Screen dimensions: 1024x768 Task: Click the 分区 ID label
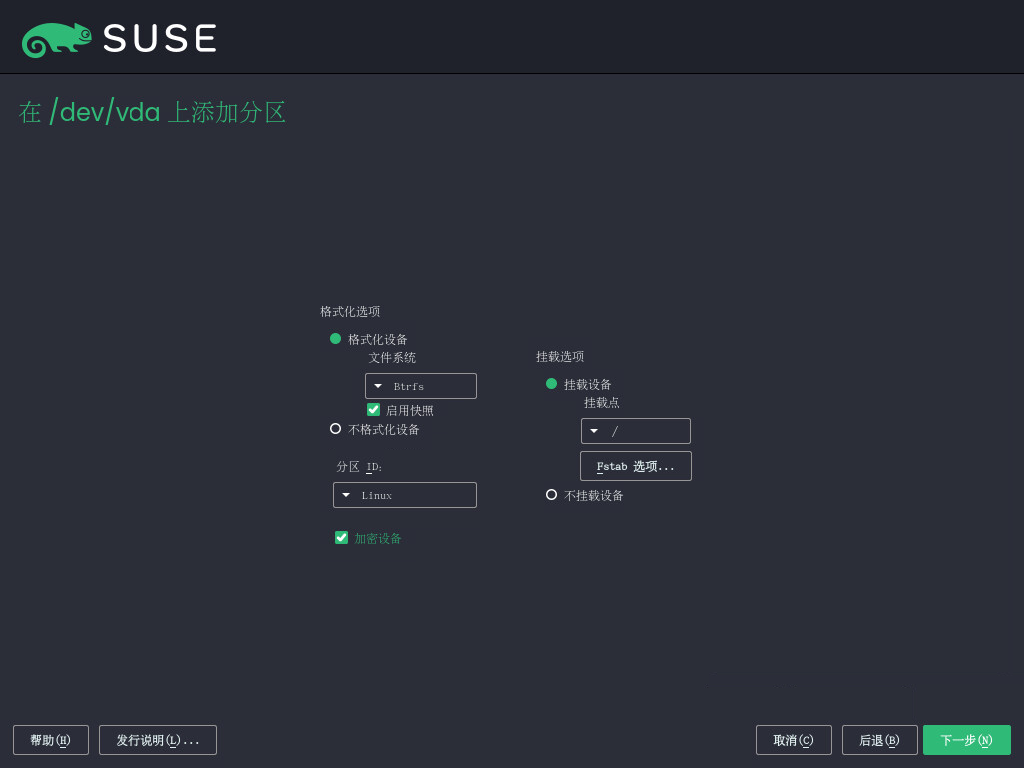coord(359,467)
